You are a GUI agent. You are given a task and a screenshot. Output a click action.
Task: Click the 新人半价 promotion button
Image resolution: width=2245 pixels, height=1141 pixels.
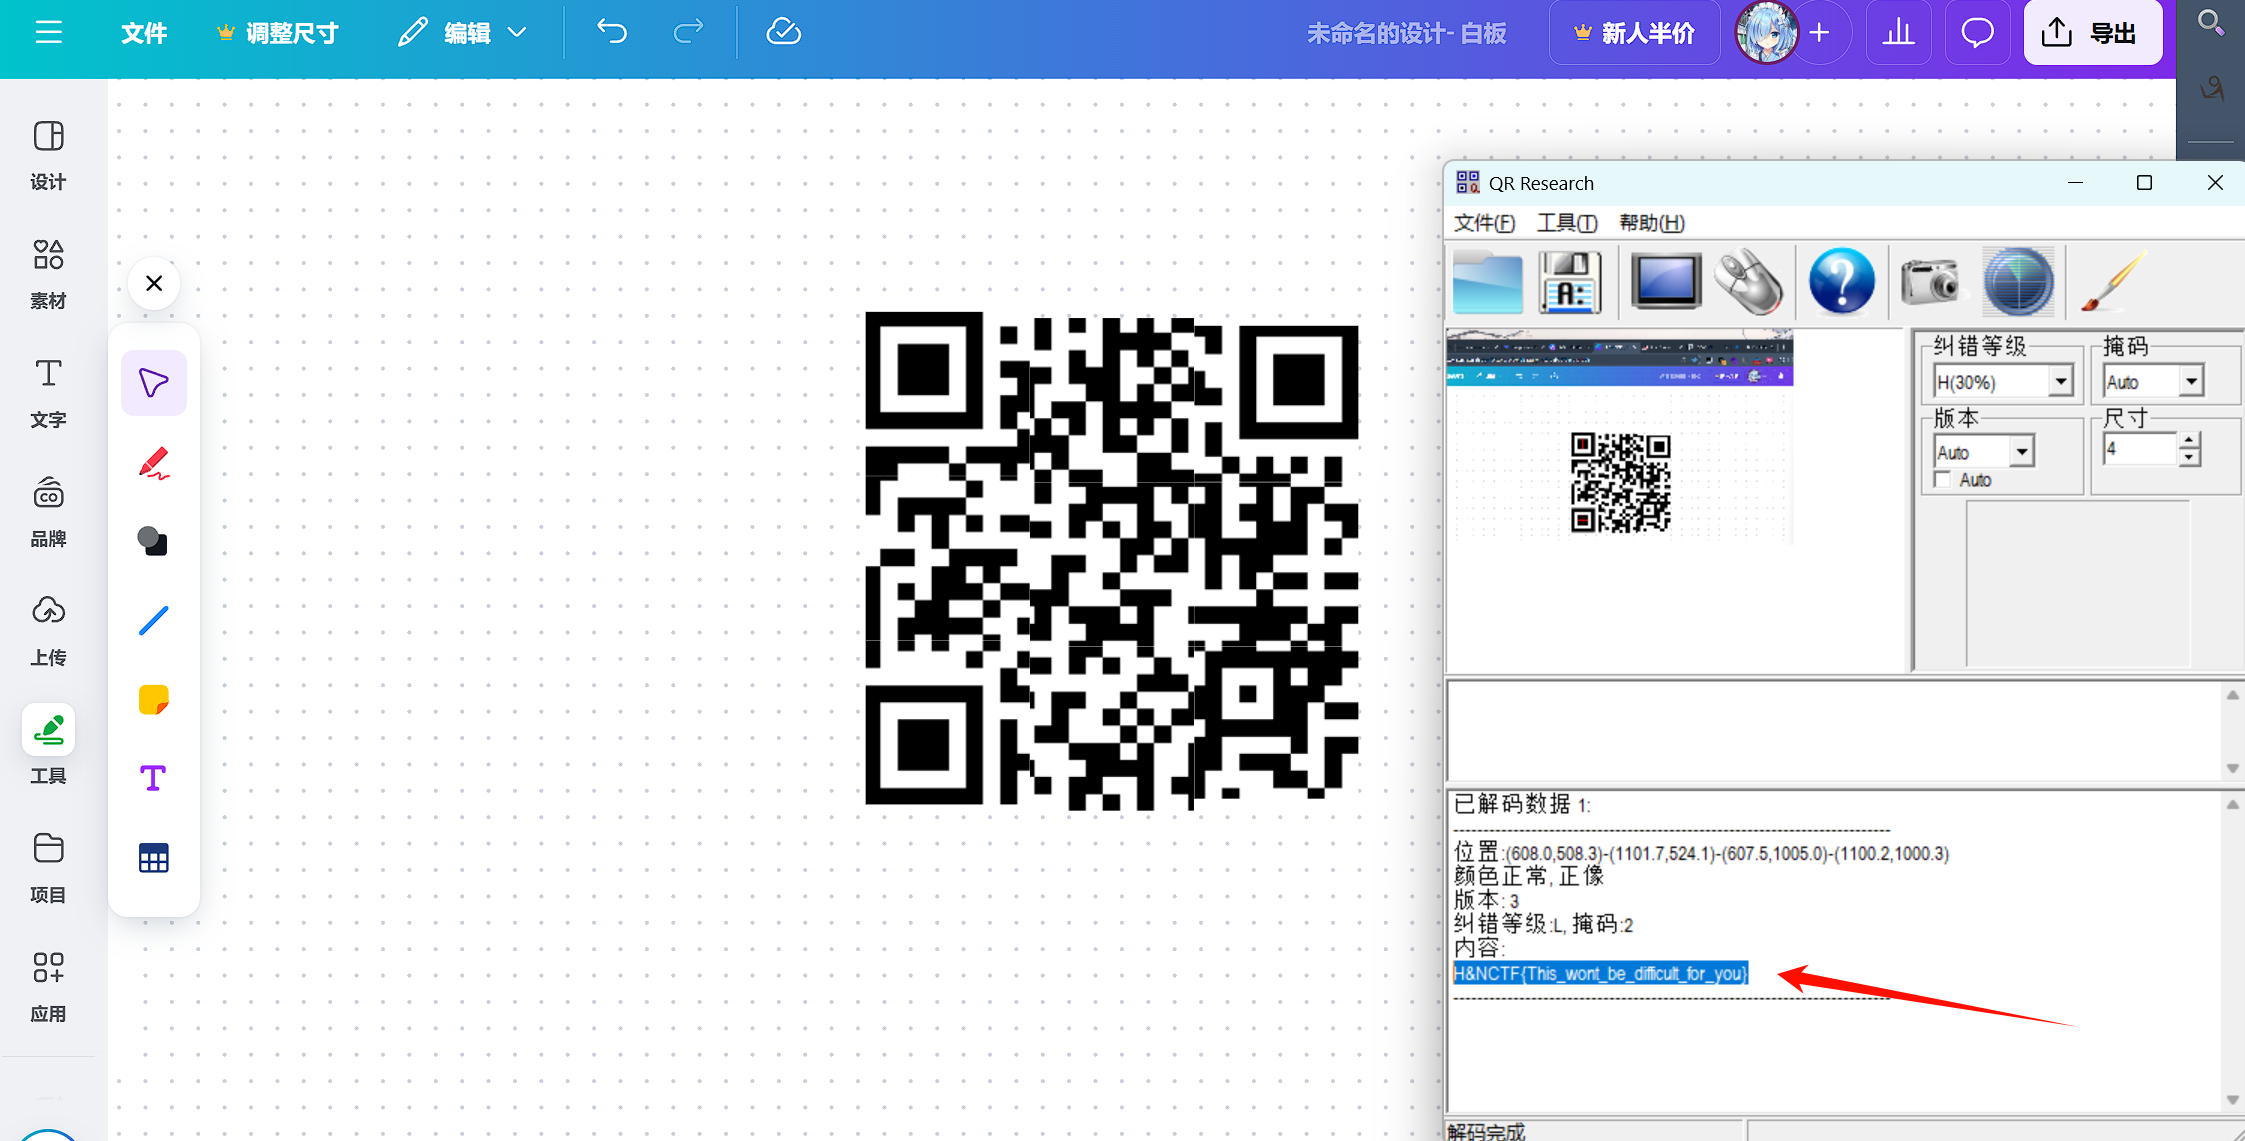coord(1634,33)
